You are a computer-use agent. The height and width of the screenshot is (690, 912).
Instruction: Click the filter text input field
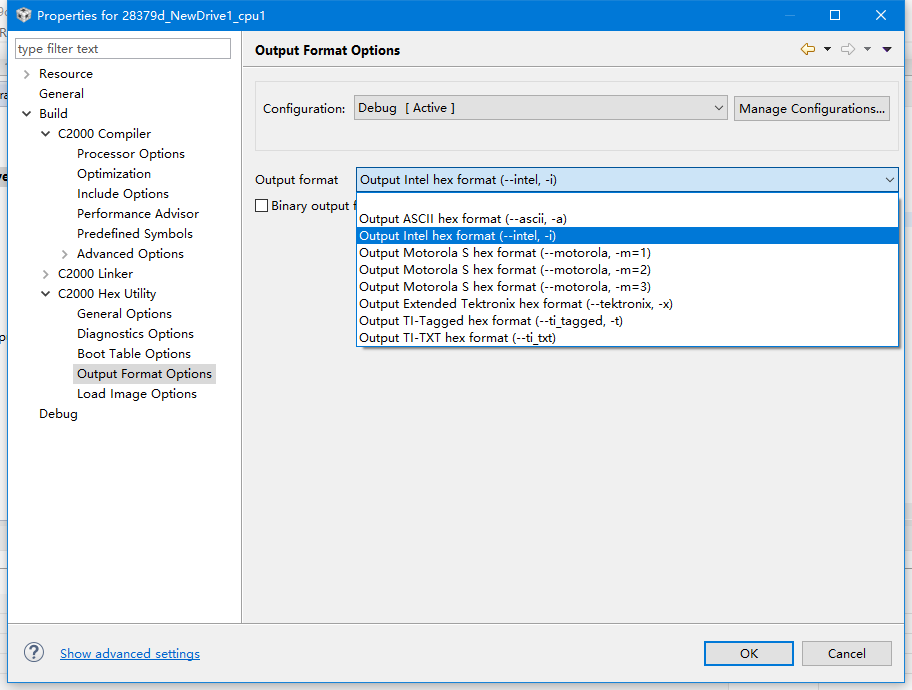tap(123, 49)
